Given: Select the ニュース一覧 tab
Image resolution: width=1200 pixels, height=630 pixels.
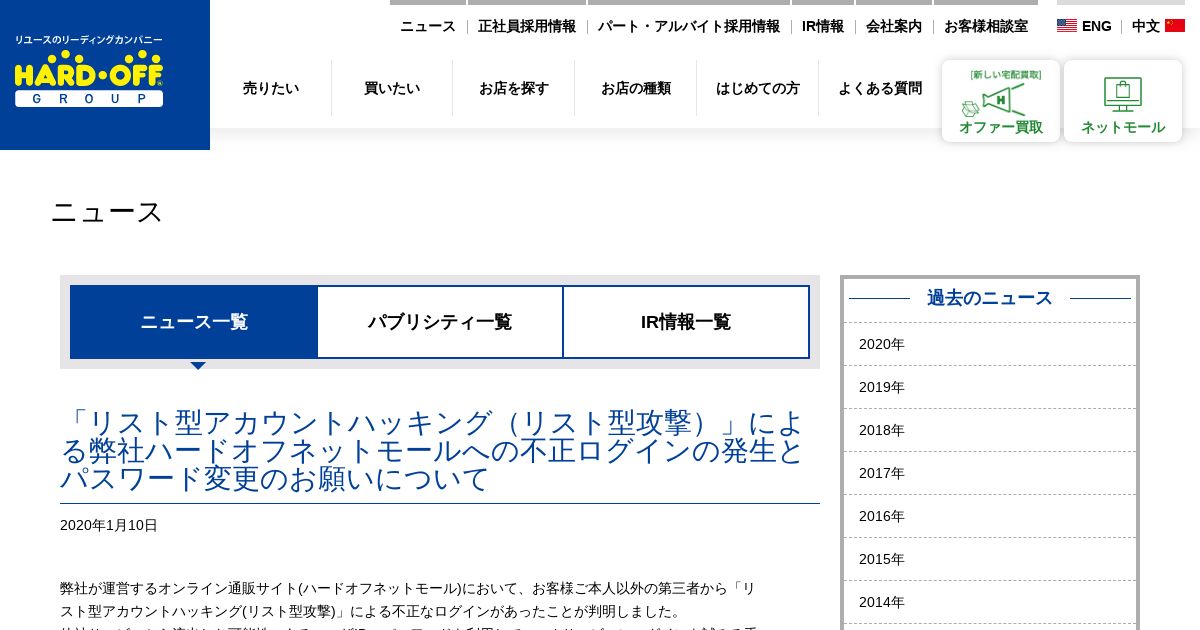Looking at the screenshot, I should (x=194, y=322).
